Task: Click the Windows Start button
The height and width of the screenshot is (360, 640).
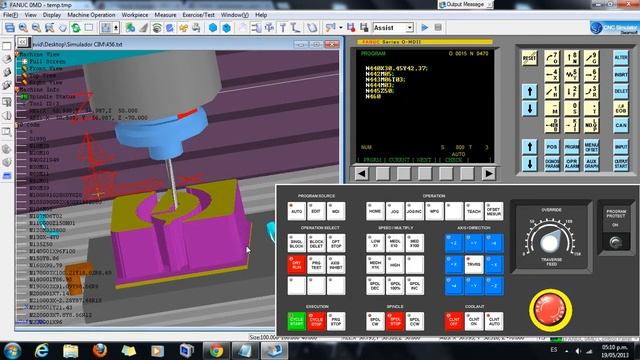Action: point(12,351)
